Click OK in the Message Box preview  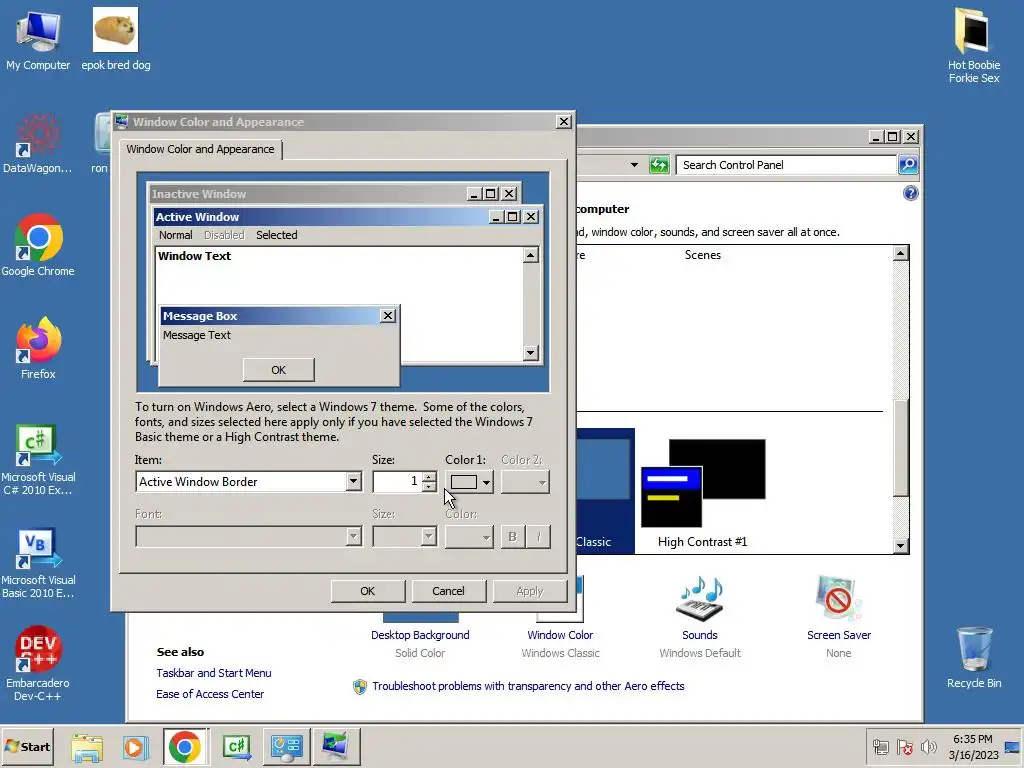(279, 370)
